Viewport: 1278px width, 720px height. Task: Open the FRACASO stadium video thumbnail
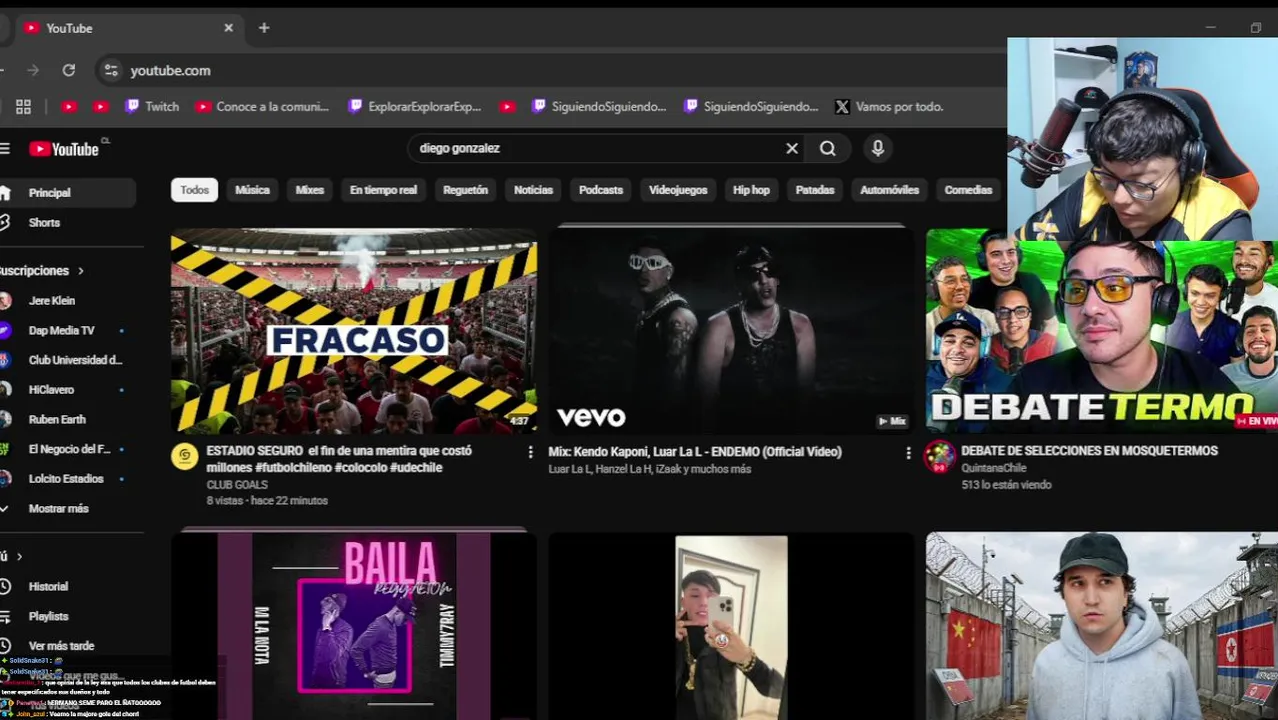[354, 331]
